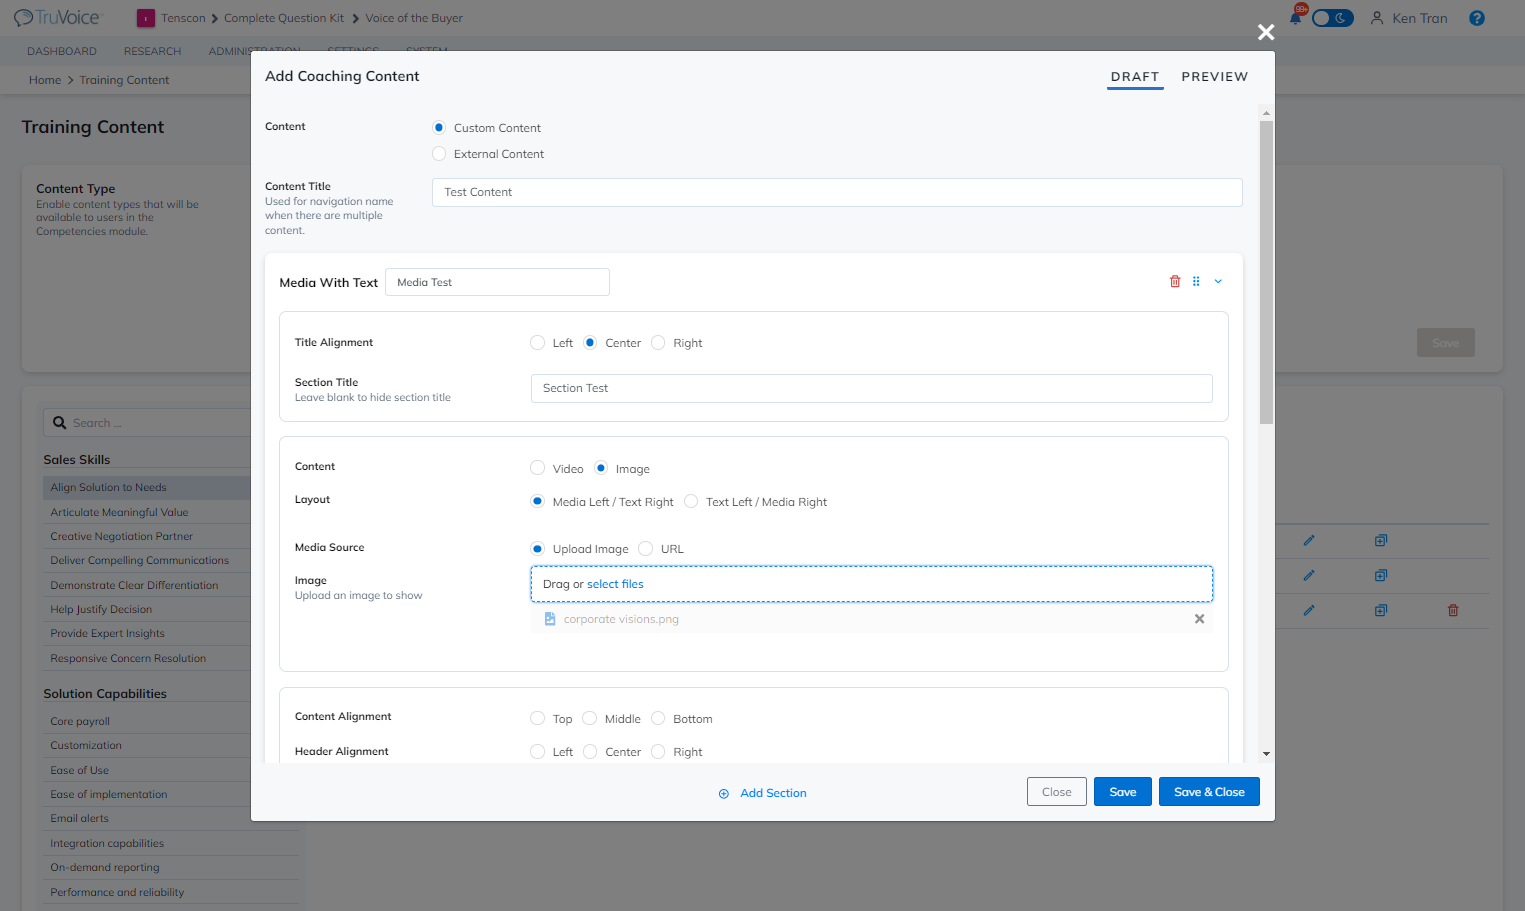This screenshot has width=1525, height=911.
Task: Select the Custom Content radio button
Action: (439, 128)
